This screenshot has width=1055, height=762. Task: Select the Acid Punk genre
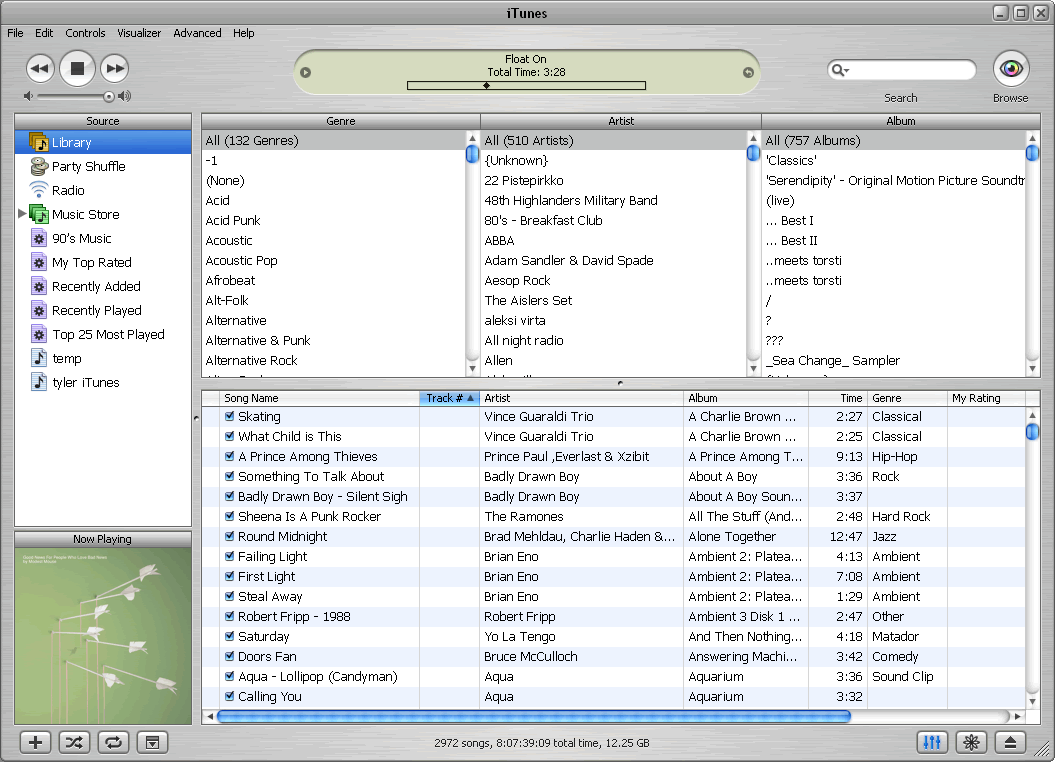(x=231, y=220)
